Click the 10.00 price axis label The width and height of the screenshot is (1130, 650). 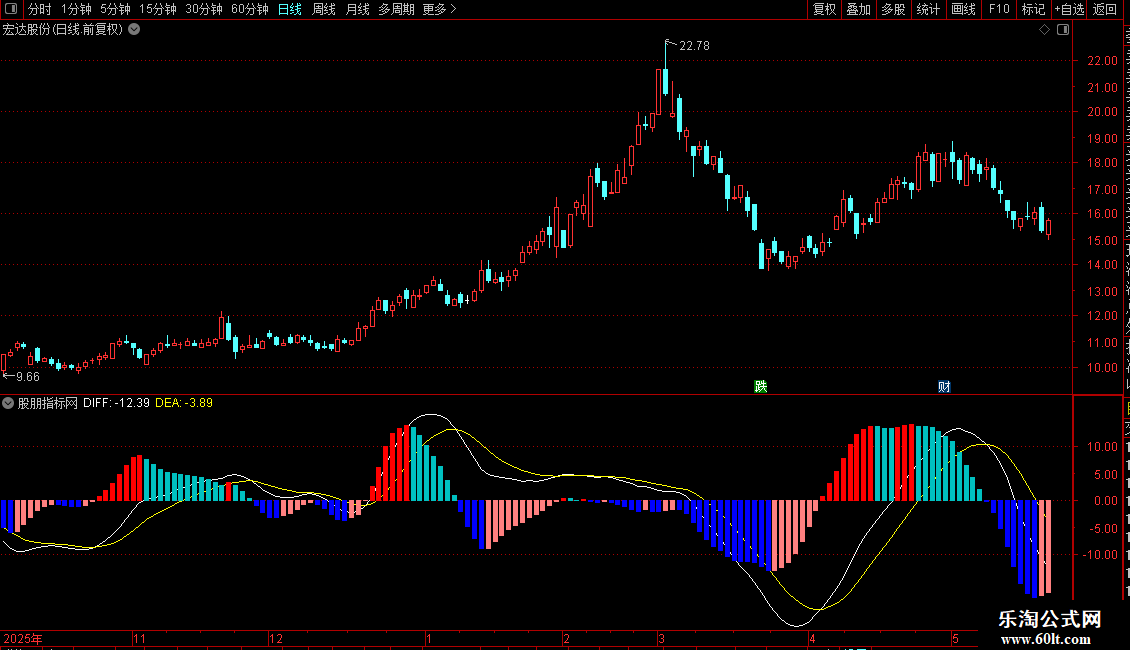pyautogui.click(x=1103, y=368)
